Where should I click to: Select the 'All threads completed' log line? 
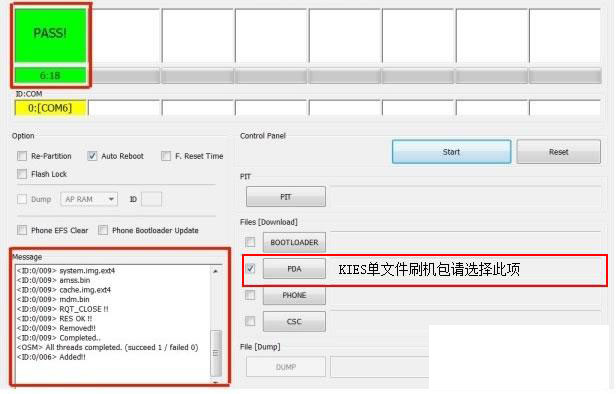click(x=108, y=347)
